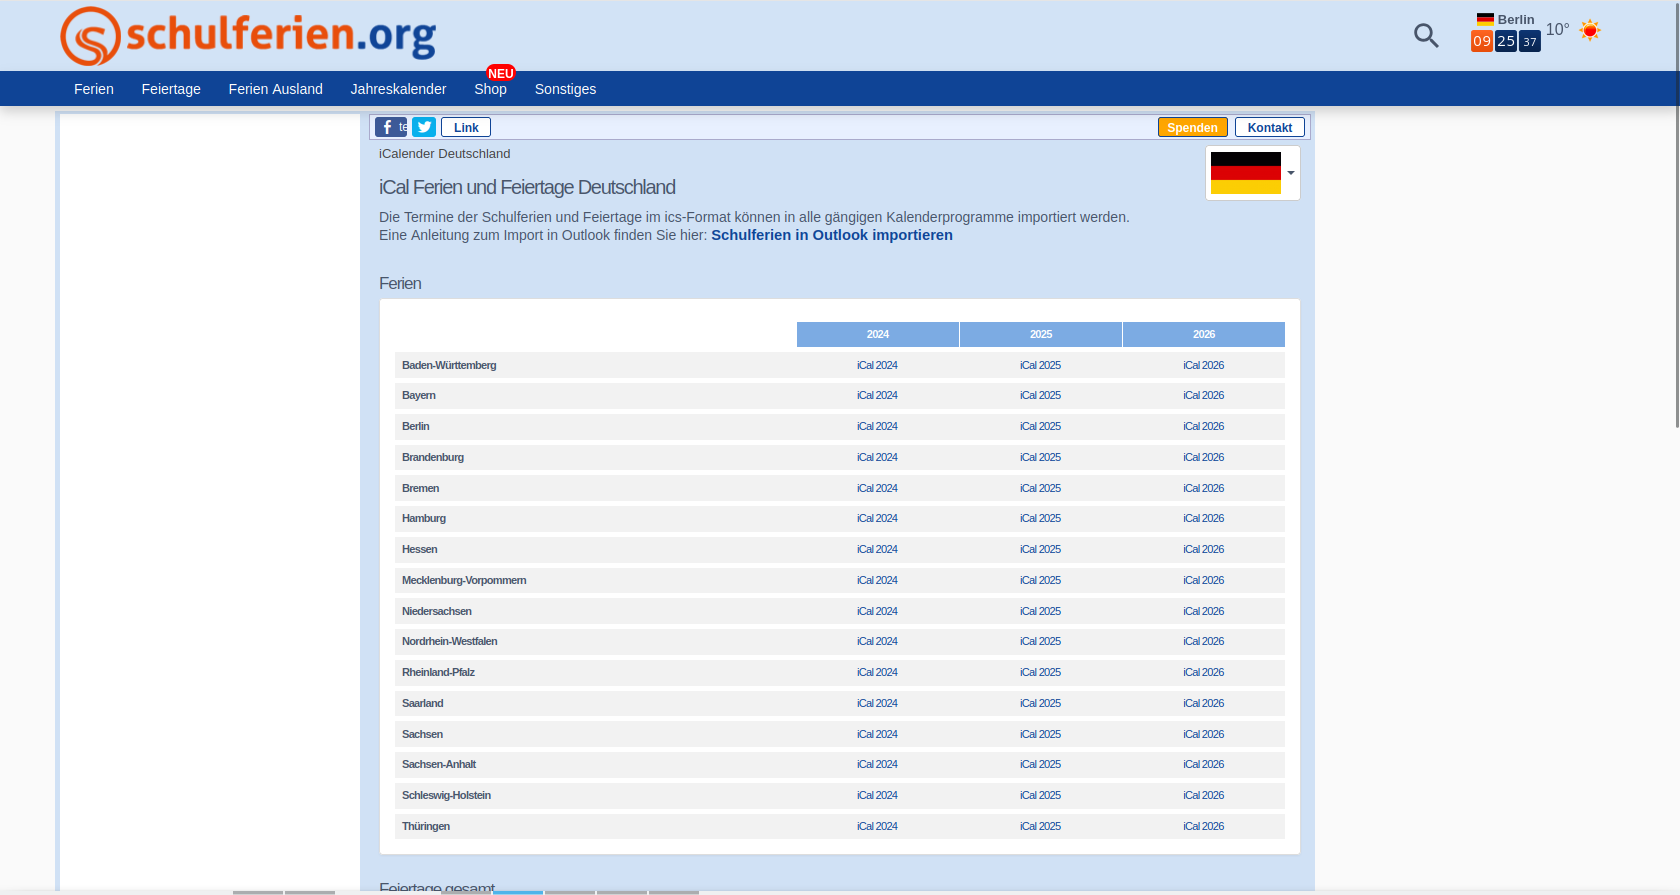
Task: Click the orange Spenden button
Action: click(x=1192, y=127)
